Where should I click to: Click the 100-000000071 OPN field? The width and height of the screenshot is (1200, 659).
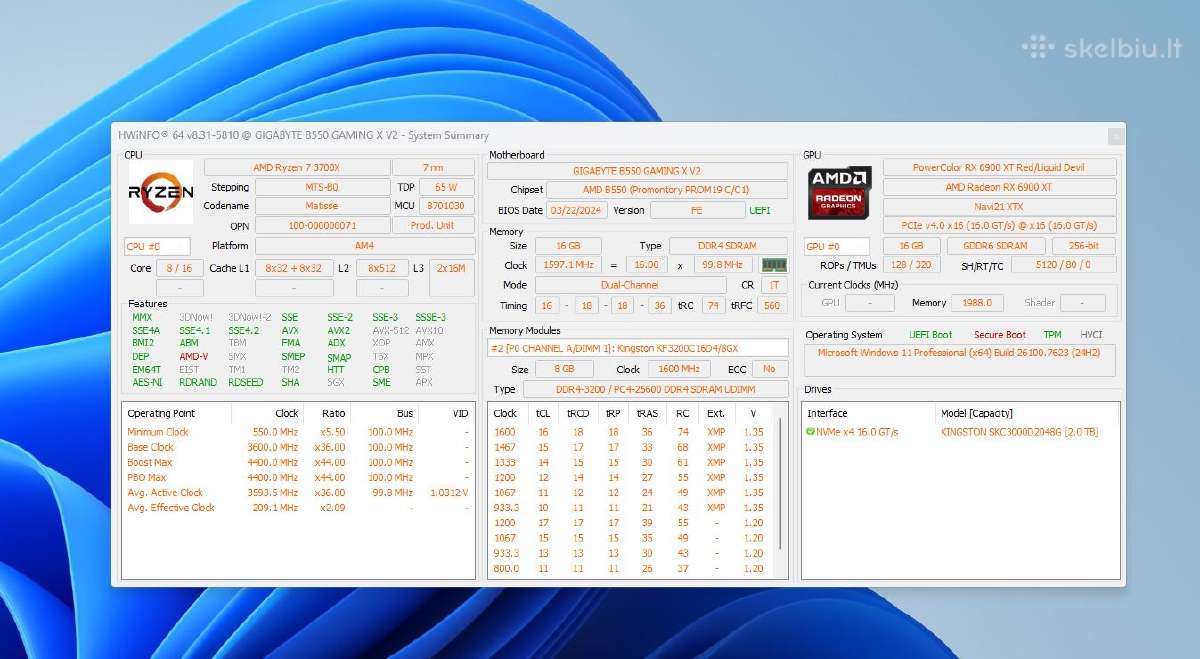(x=321, y=225)
